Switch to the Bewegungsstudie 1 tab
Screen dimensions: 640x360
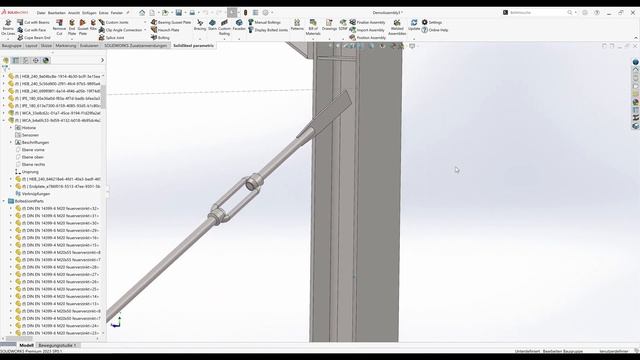[x=57, y=345]
